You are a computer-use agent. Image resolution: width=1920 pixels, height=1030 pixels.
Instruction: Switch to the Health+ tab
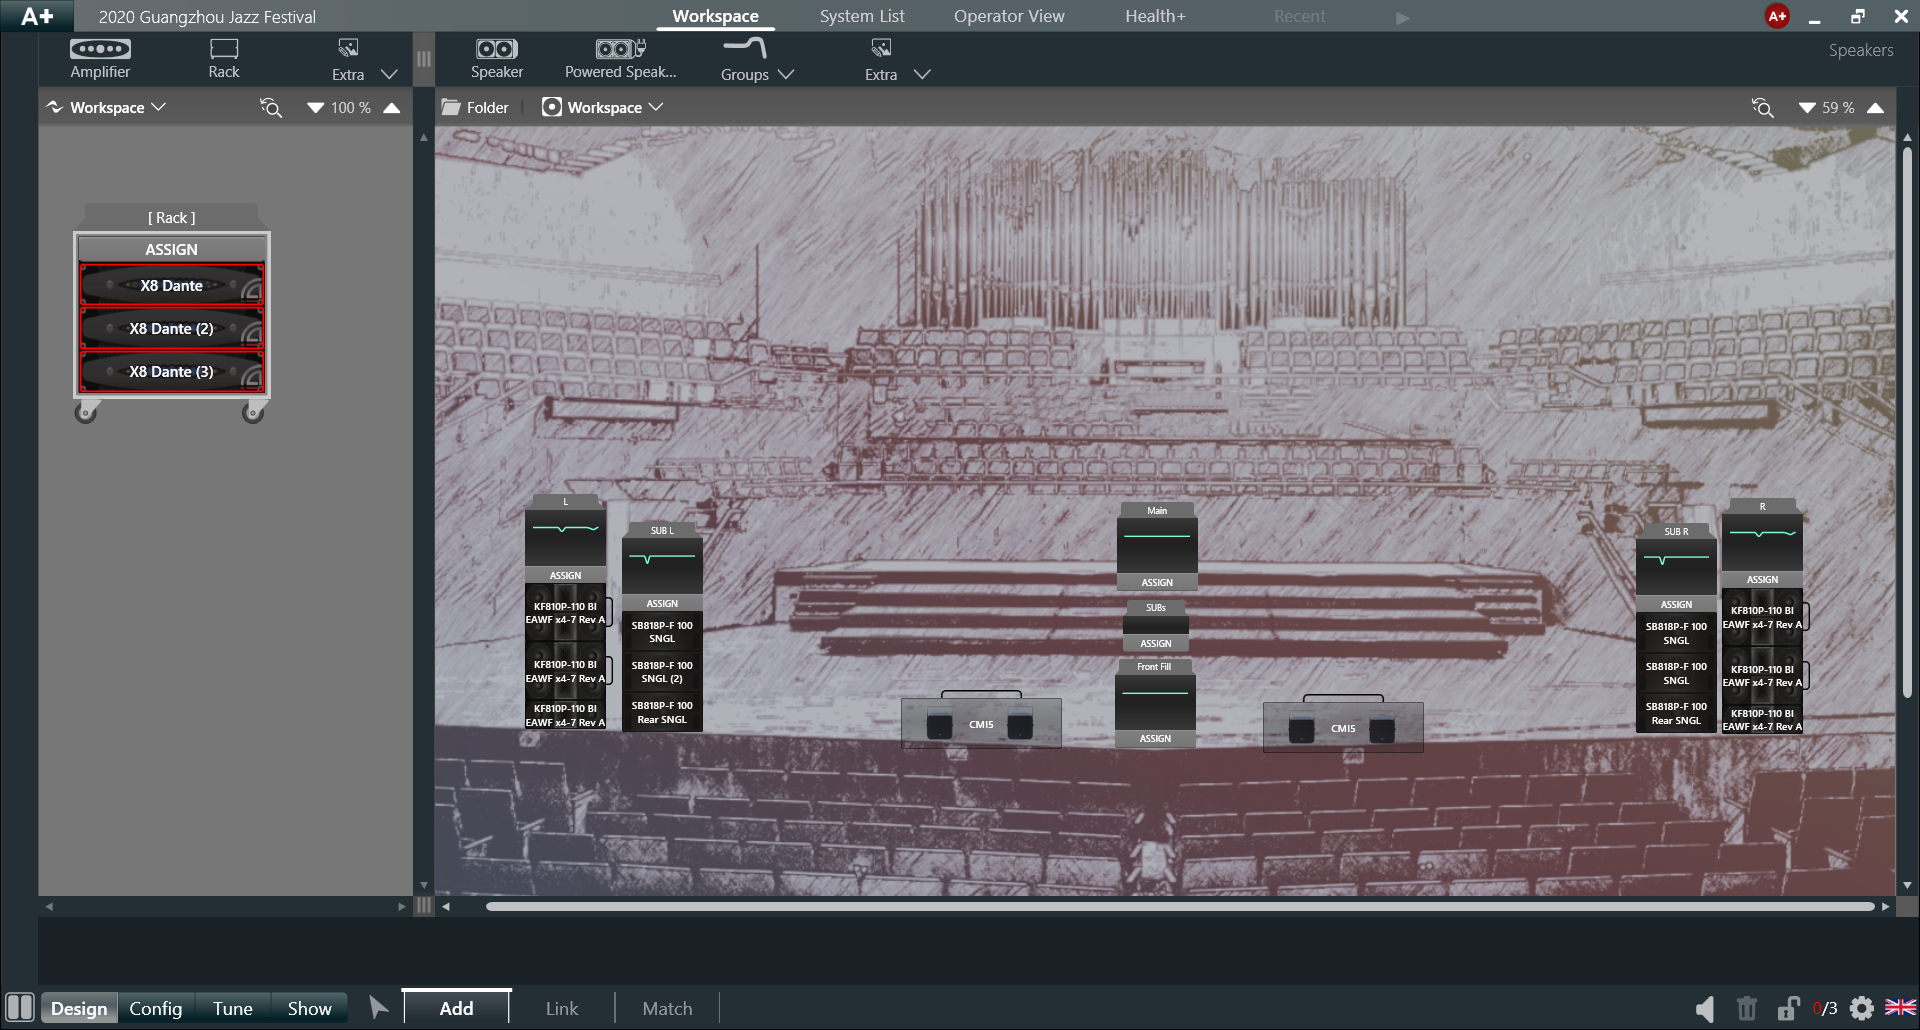click(1155, 16)
